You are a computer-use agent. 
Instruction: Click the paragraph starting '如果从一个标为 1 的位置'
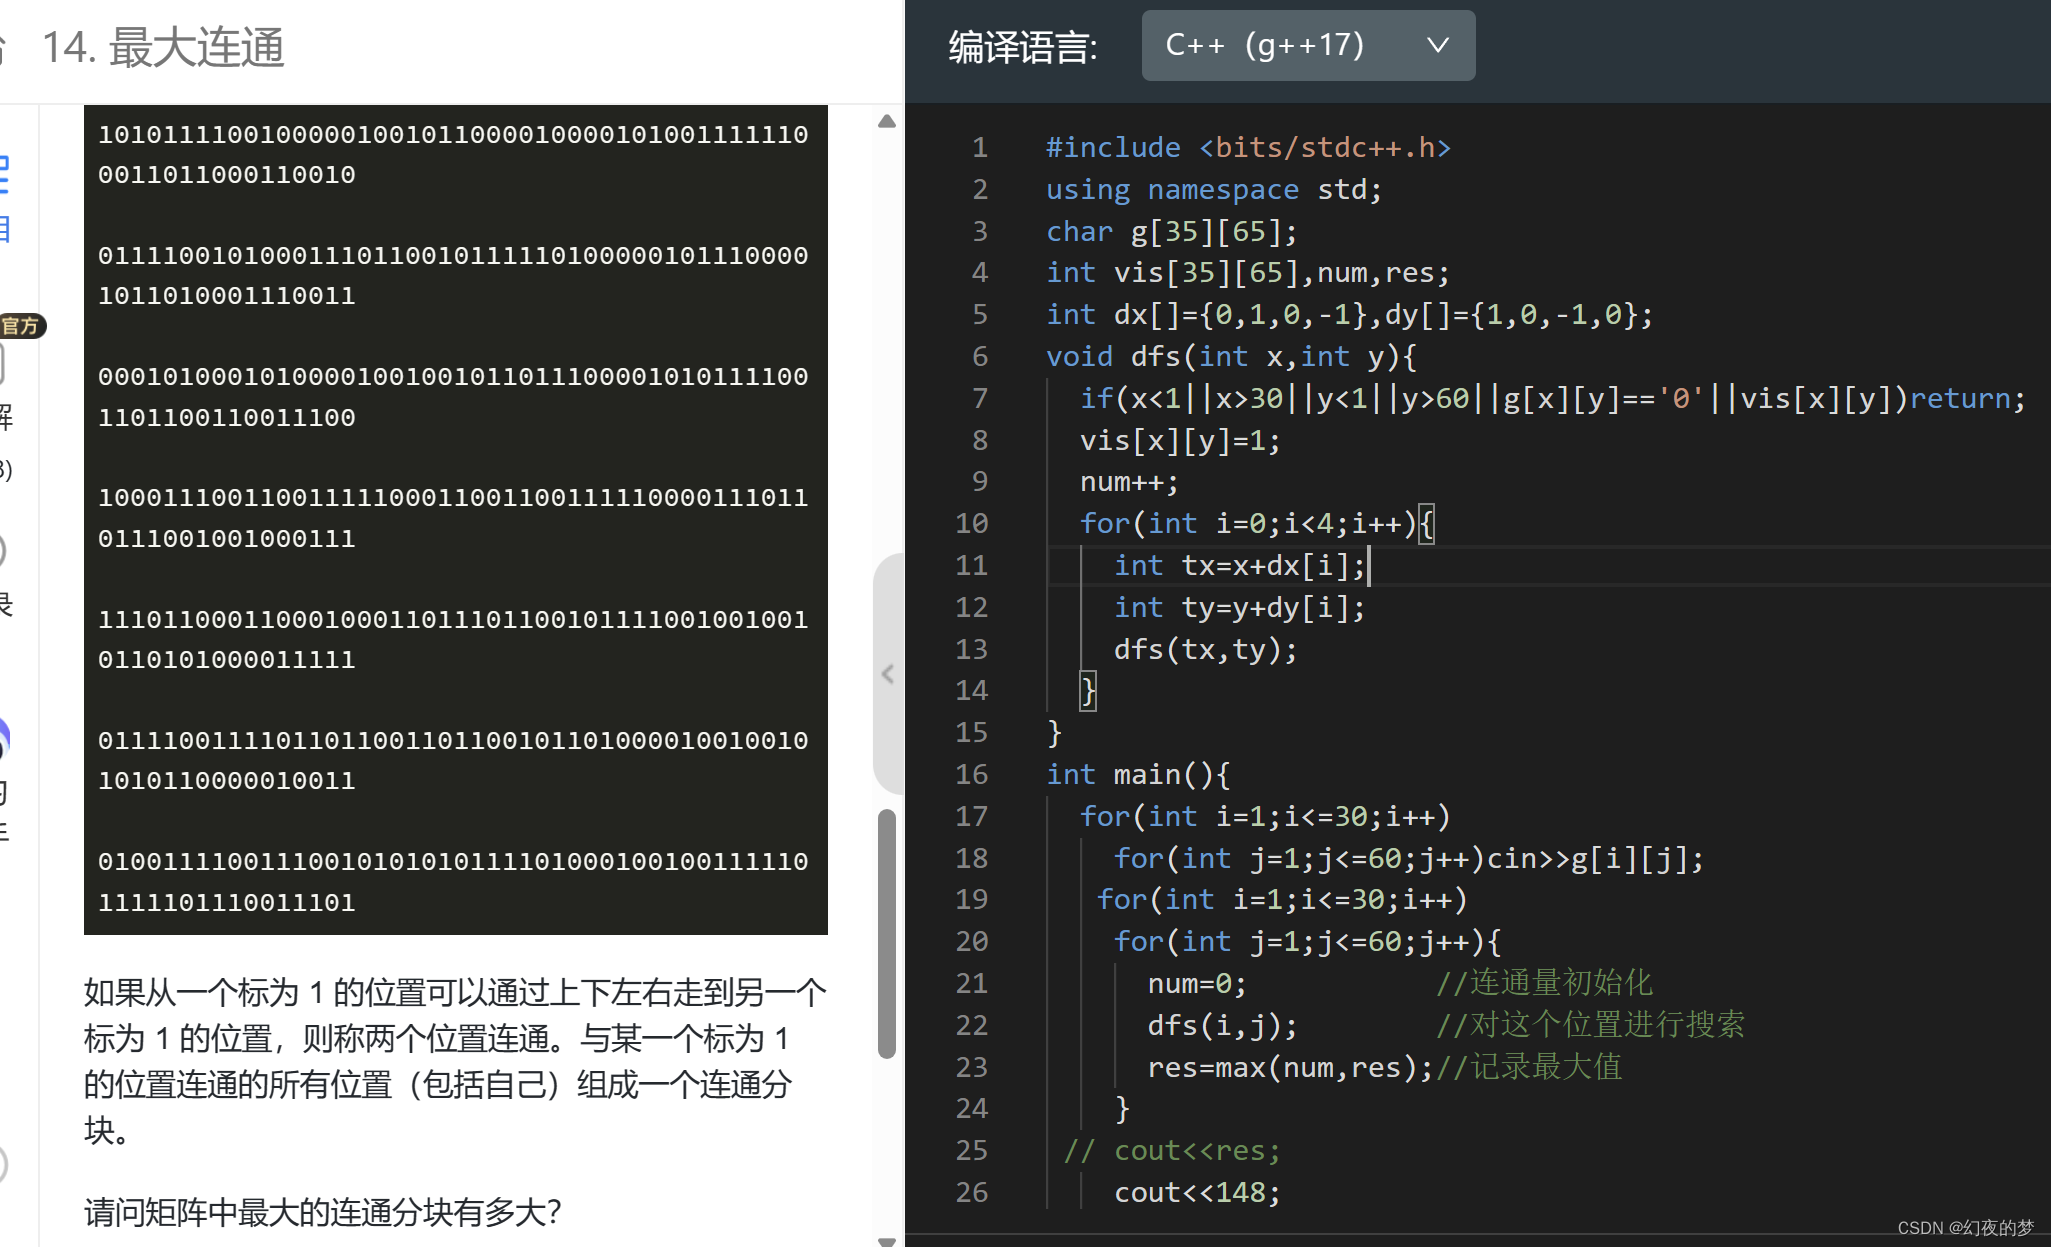[x=455, y=1061]
